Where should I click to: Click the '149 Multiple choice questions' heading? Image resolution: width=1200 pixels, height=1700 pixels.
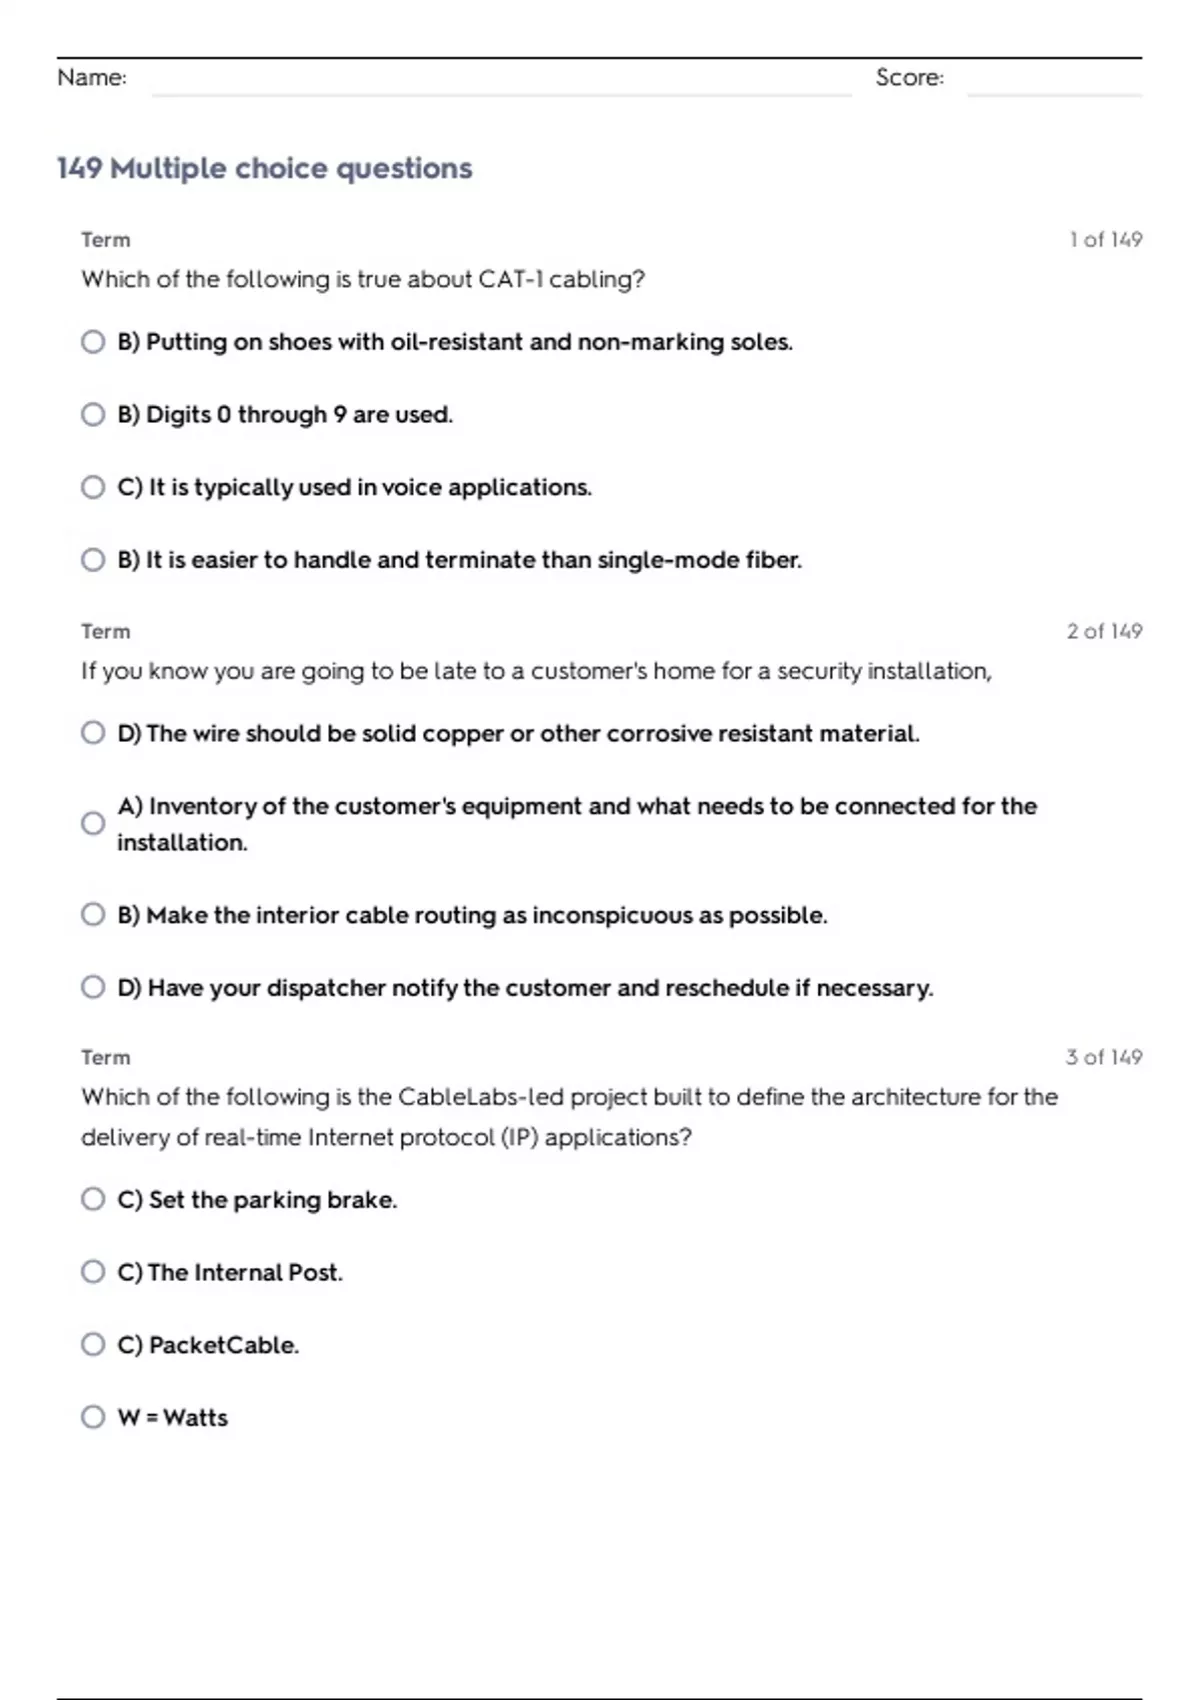(x=264, y=168)
